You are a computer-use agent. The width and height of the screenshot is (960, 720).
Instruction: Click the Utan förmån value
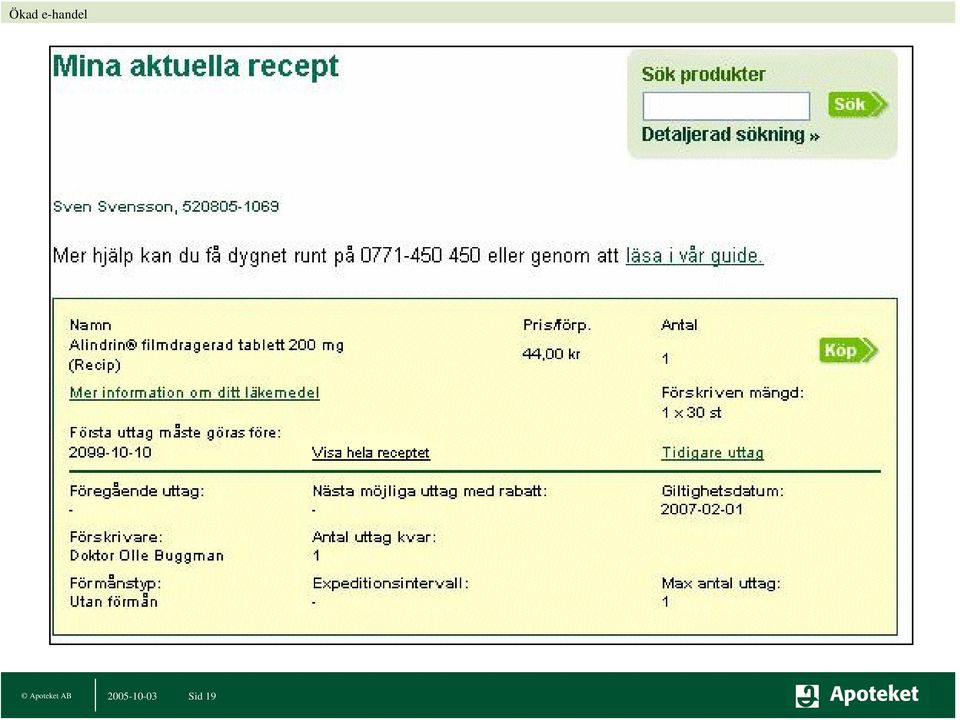click(113, 602)
